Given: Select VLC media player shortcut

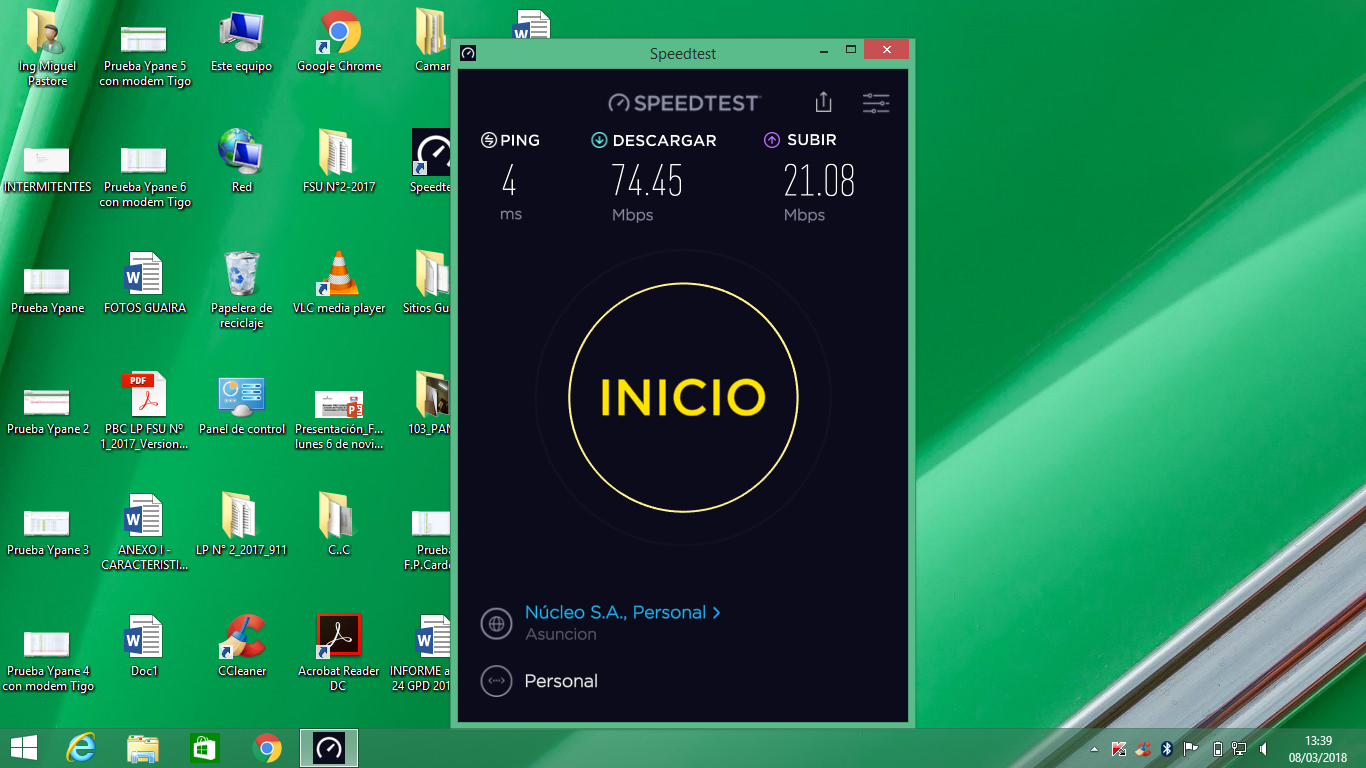Looking at the screenshot, I should tap(339, 283).
